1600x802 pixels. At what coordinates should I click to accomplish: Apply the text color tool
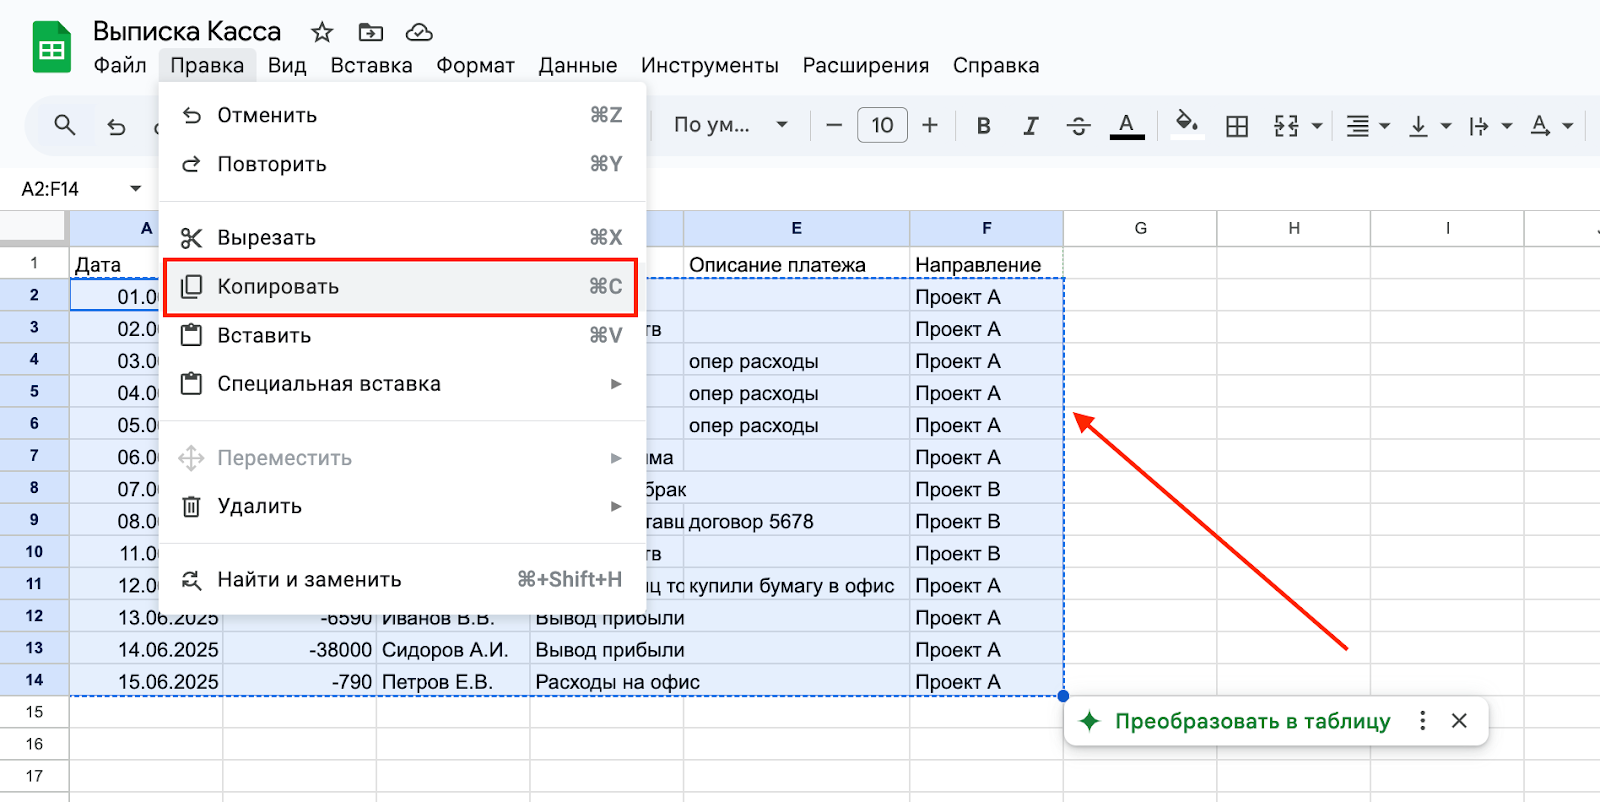pyautogui.click(x=1126, y=125)
